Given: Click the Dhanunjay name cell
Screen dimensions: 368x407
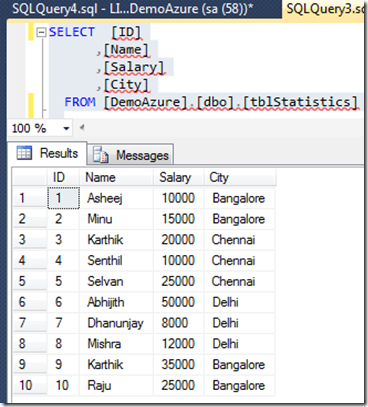Looking at the screenshot, I should point(116,323).
